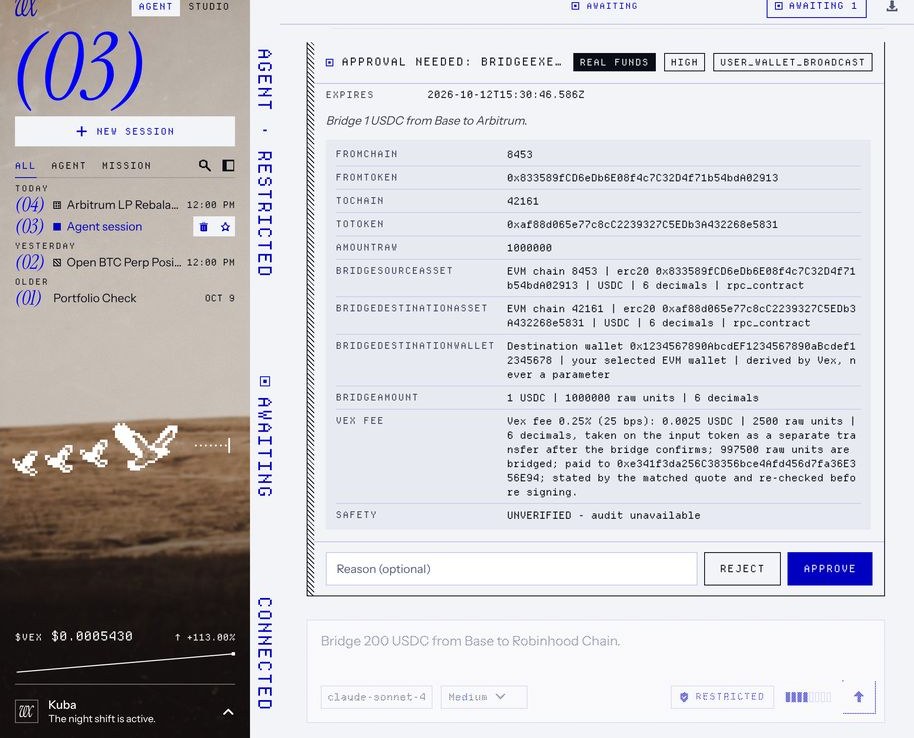This screenshot has width=914, height=738.
Task: Click the HIGH risk badge
Action: coord(684,62)
